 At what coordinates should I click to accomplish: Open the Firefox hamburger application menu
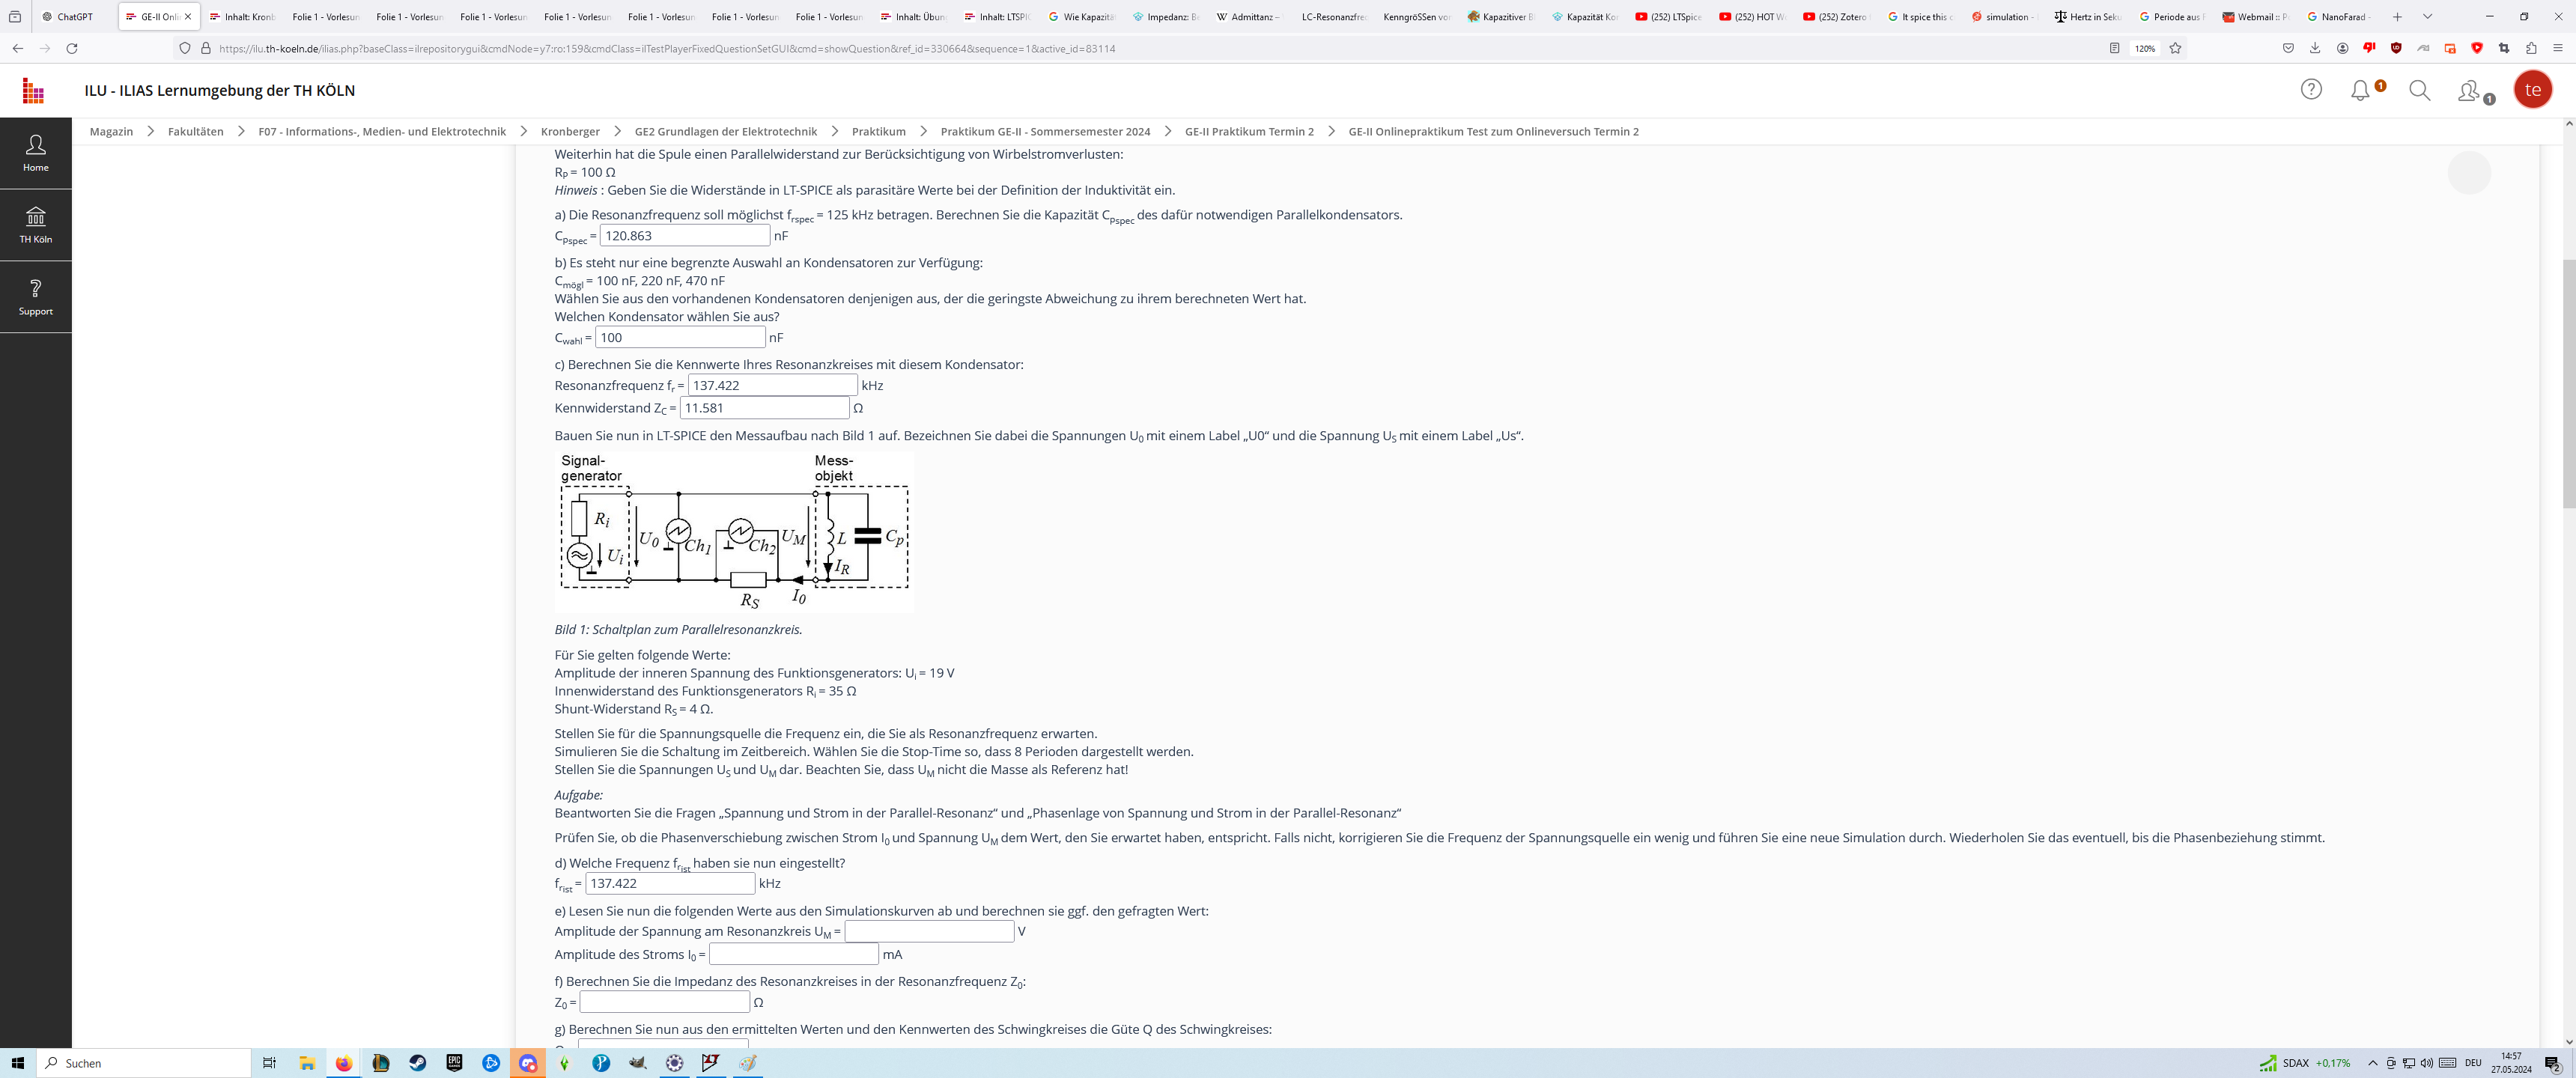(x=2558, y=48)
